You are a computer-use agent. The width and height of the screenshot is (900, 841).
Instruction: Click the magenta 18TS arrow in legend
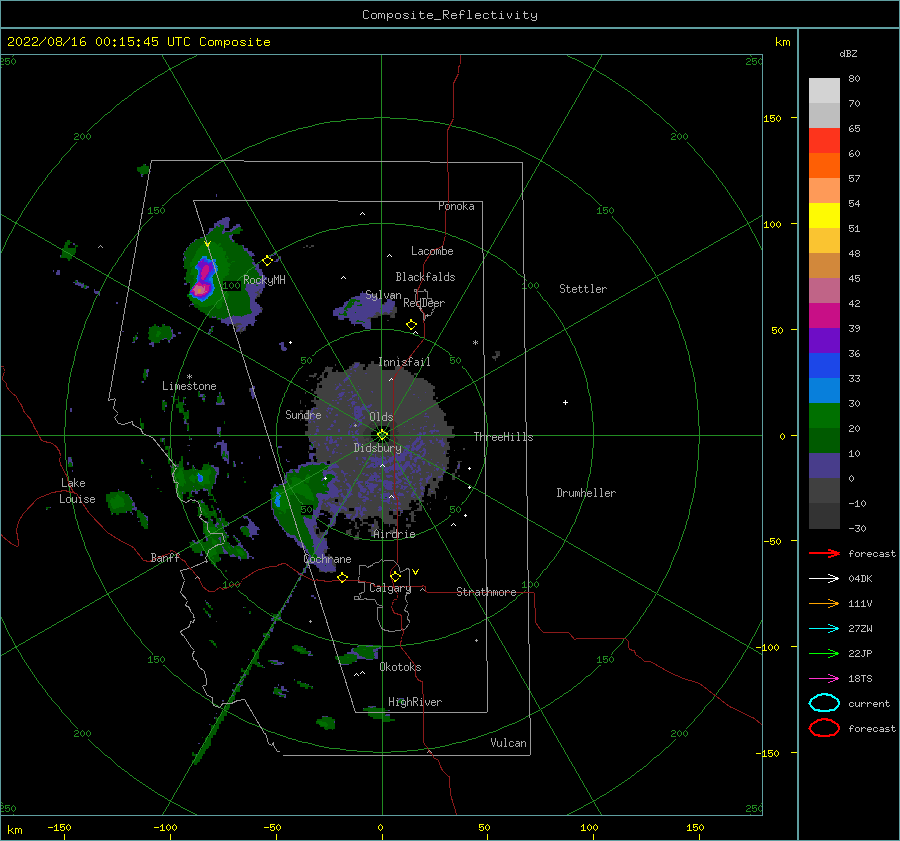(x=824, y=679)
